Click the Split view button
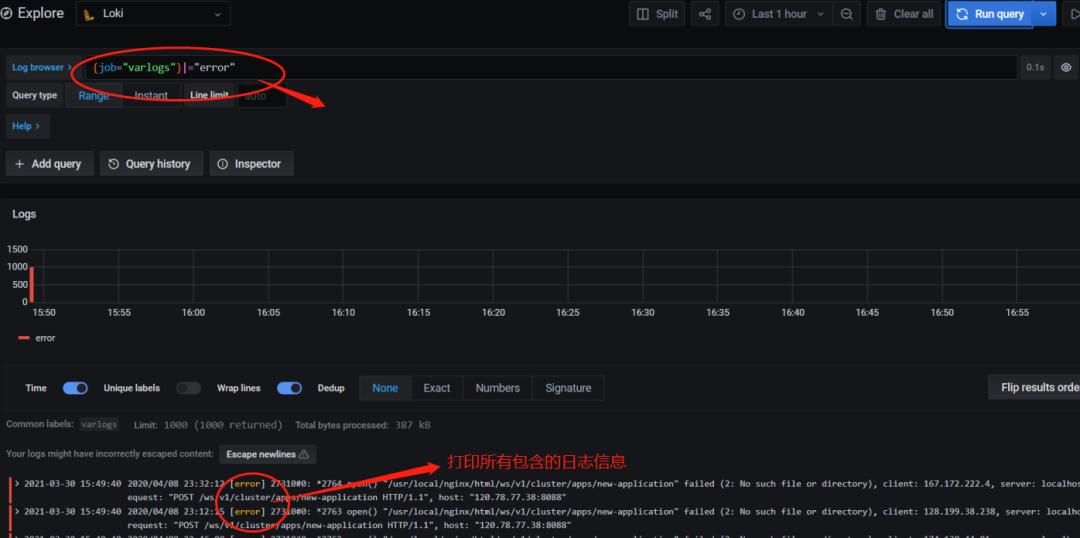This screenshot has height=538, width=1080. tap(657, 14)
